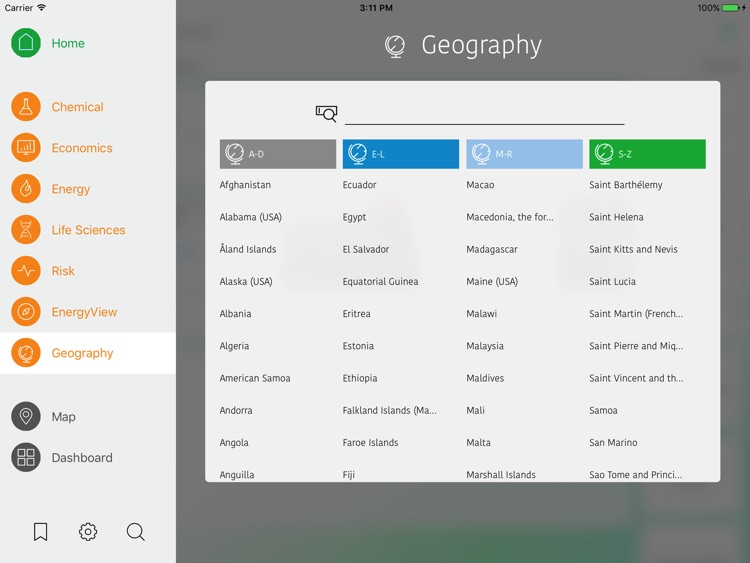This screenshot has width=750, height=563.
Task: Choose Åland Islands
Action: click(x=248, y=249)
